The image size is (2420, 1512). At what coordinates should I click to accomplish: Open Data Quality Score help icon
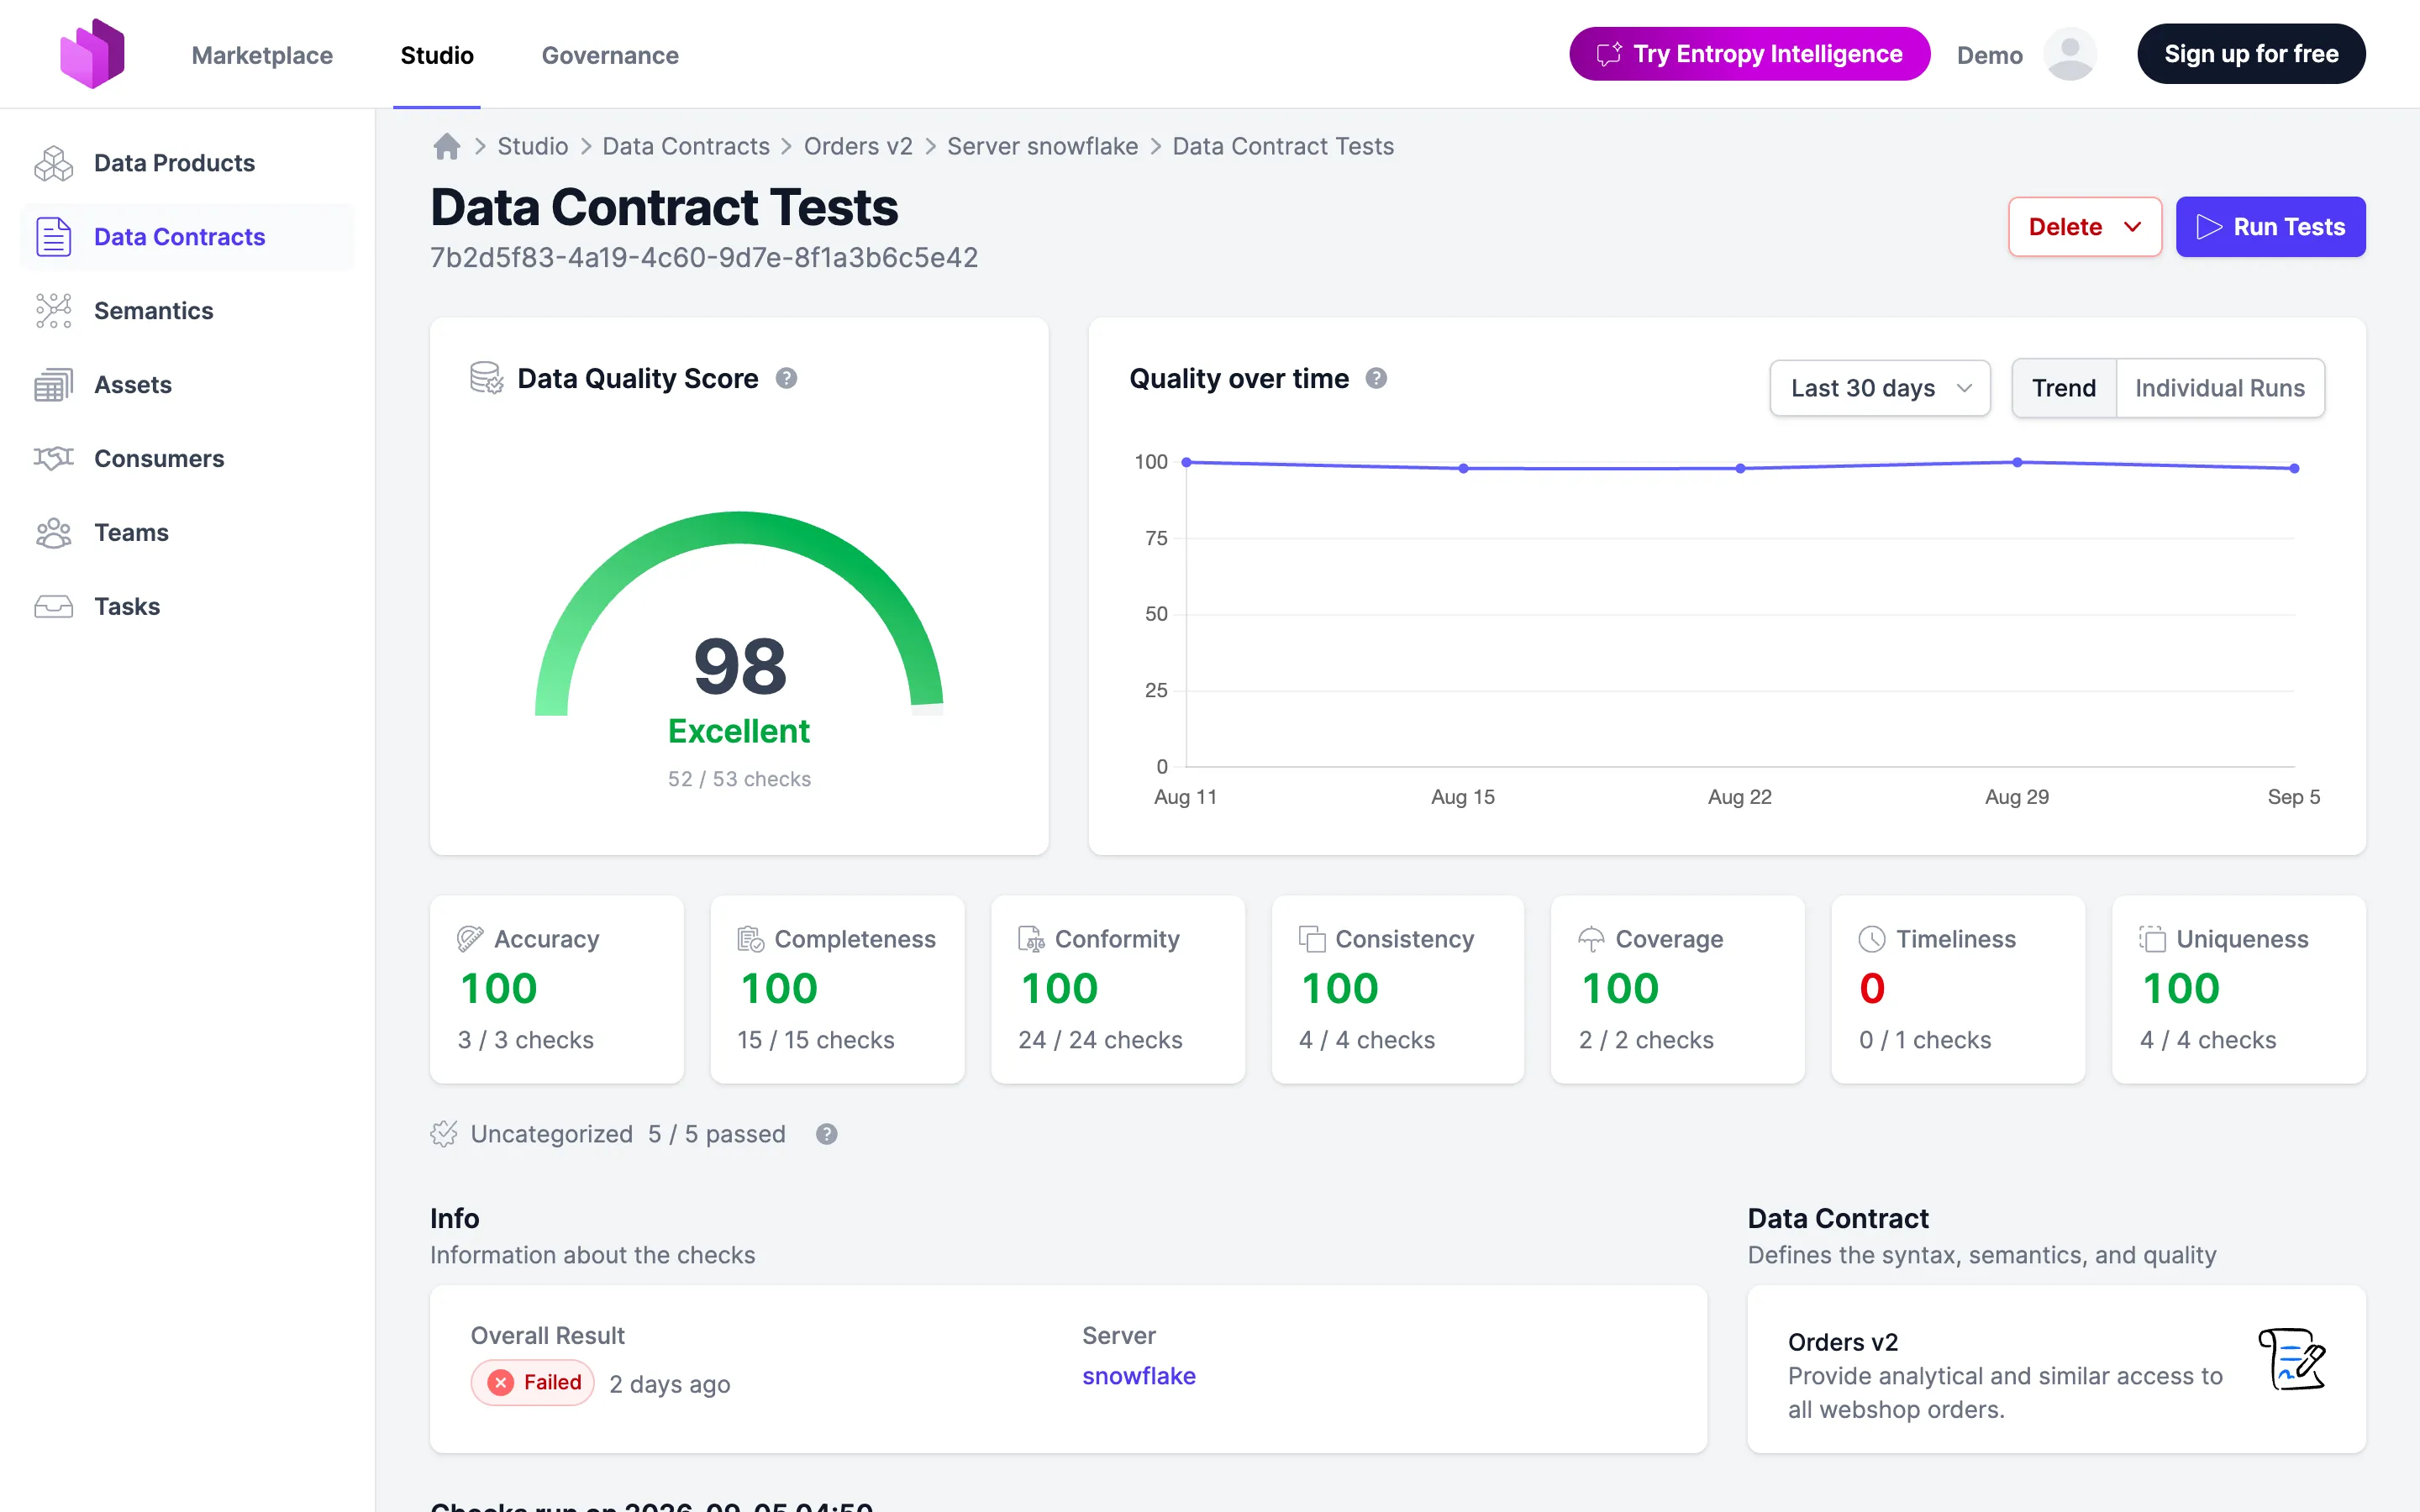[787, 378]
